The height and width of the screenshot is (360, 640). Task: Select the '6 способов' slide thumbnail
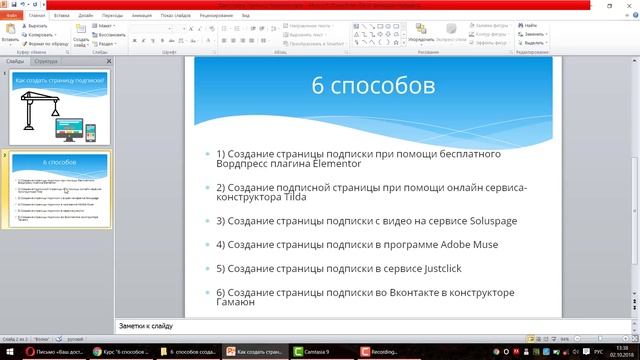[60, 189]
